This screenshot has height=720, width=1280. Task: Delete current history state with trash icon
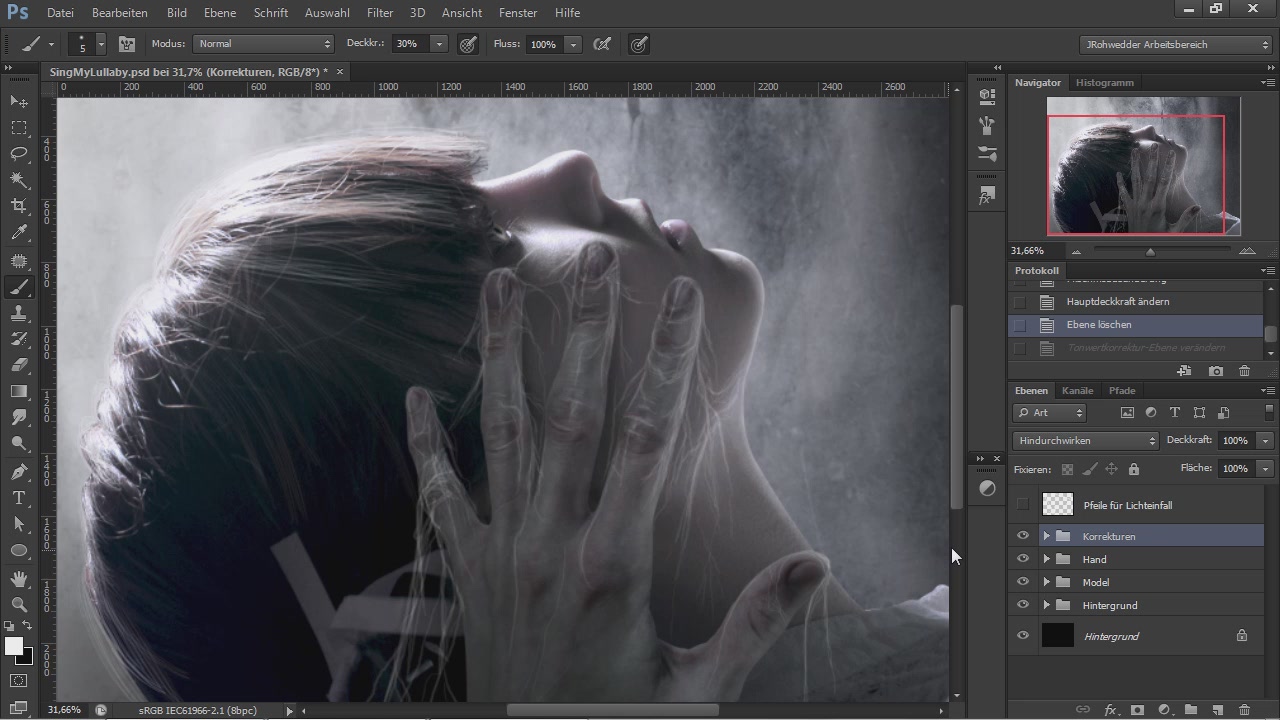click(1244, 371)
